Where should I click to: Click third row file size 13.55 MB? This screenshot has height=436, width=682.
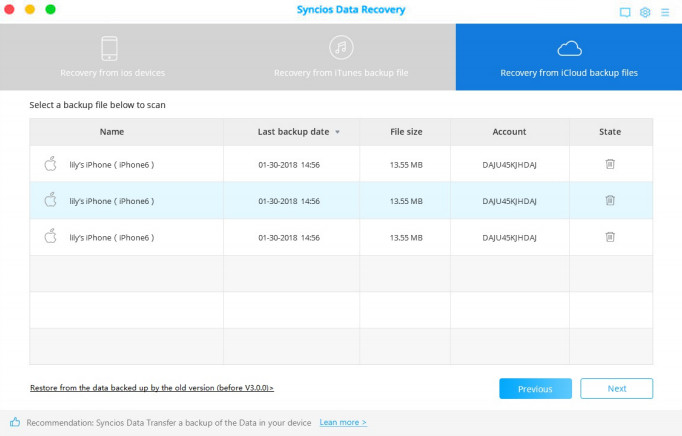tap(406, 238)
